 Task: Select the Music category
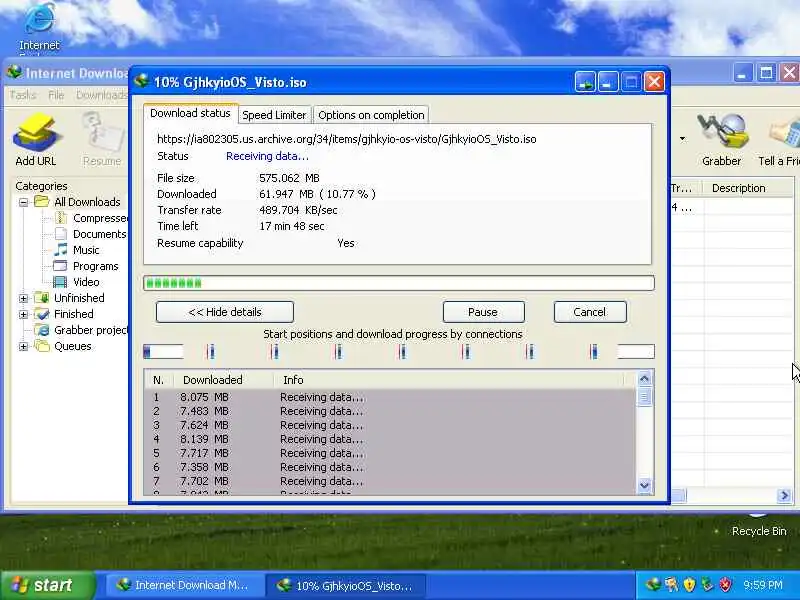coord(77,250)
